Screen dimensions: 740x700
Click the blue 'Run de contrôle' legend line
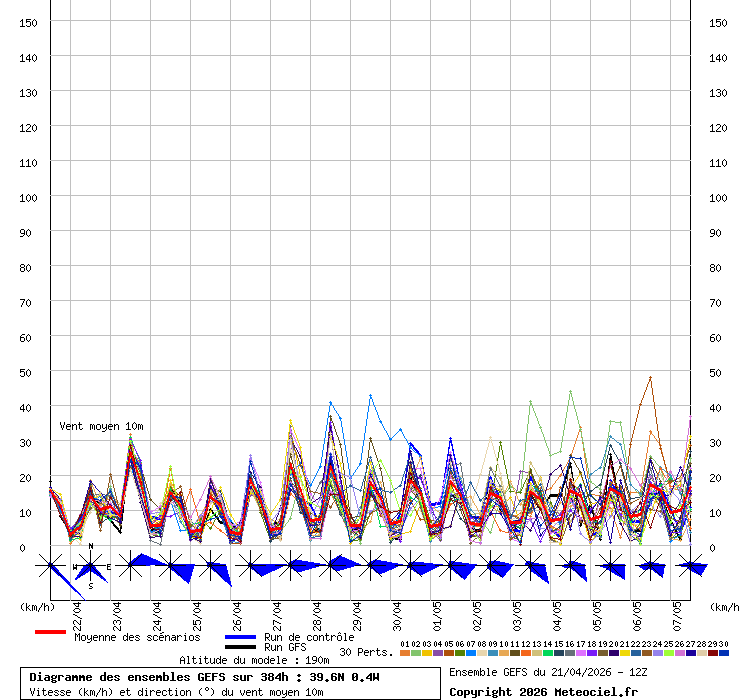[240, 637]
